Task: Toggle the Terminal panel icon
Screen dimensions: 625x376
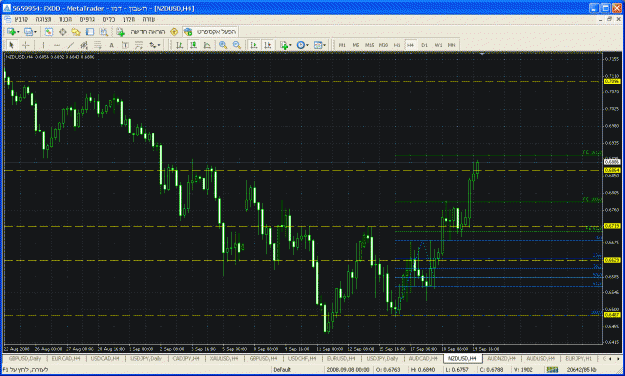Action: (90, 31)
